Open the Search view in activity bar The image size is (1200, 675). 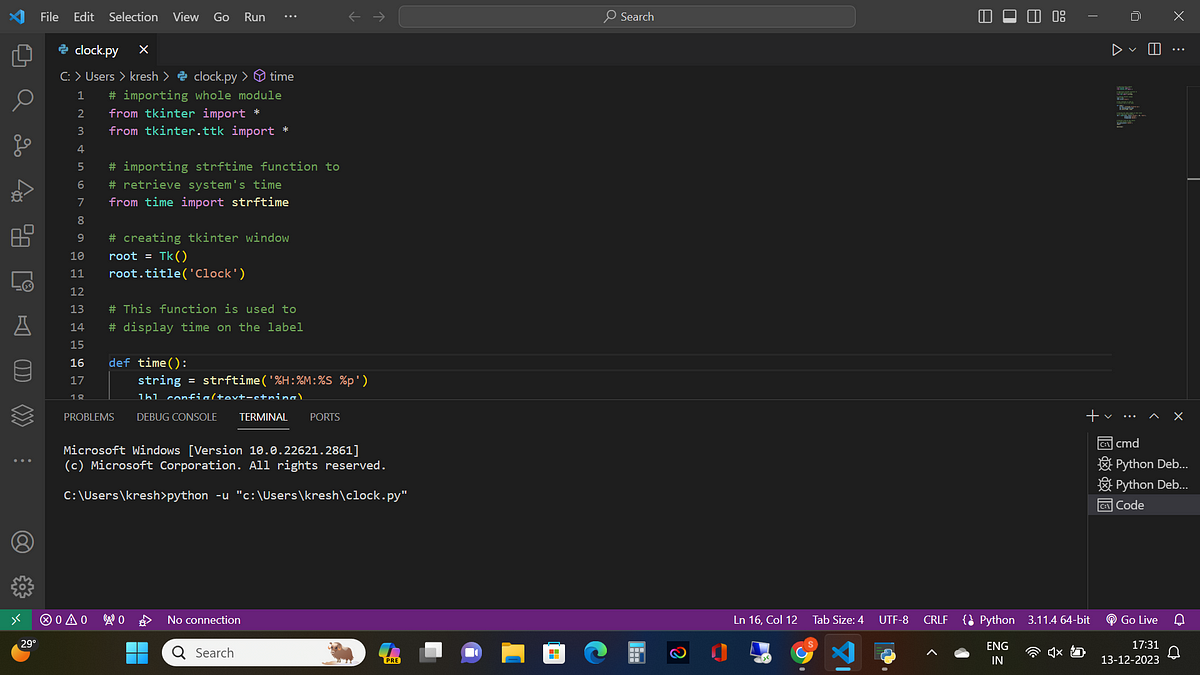point(22,100)
